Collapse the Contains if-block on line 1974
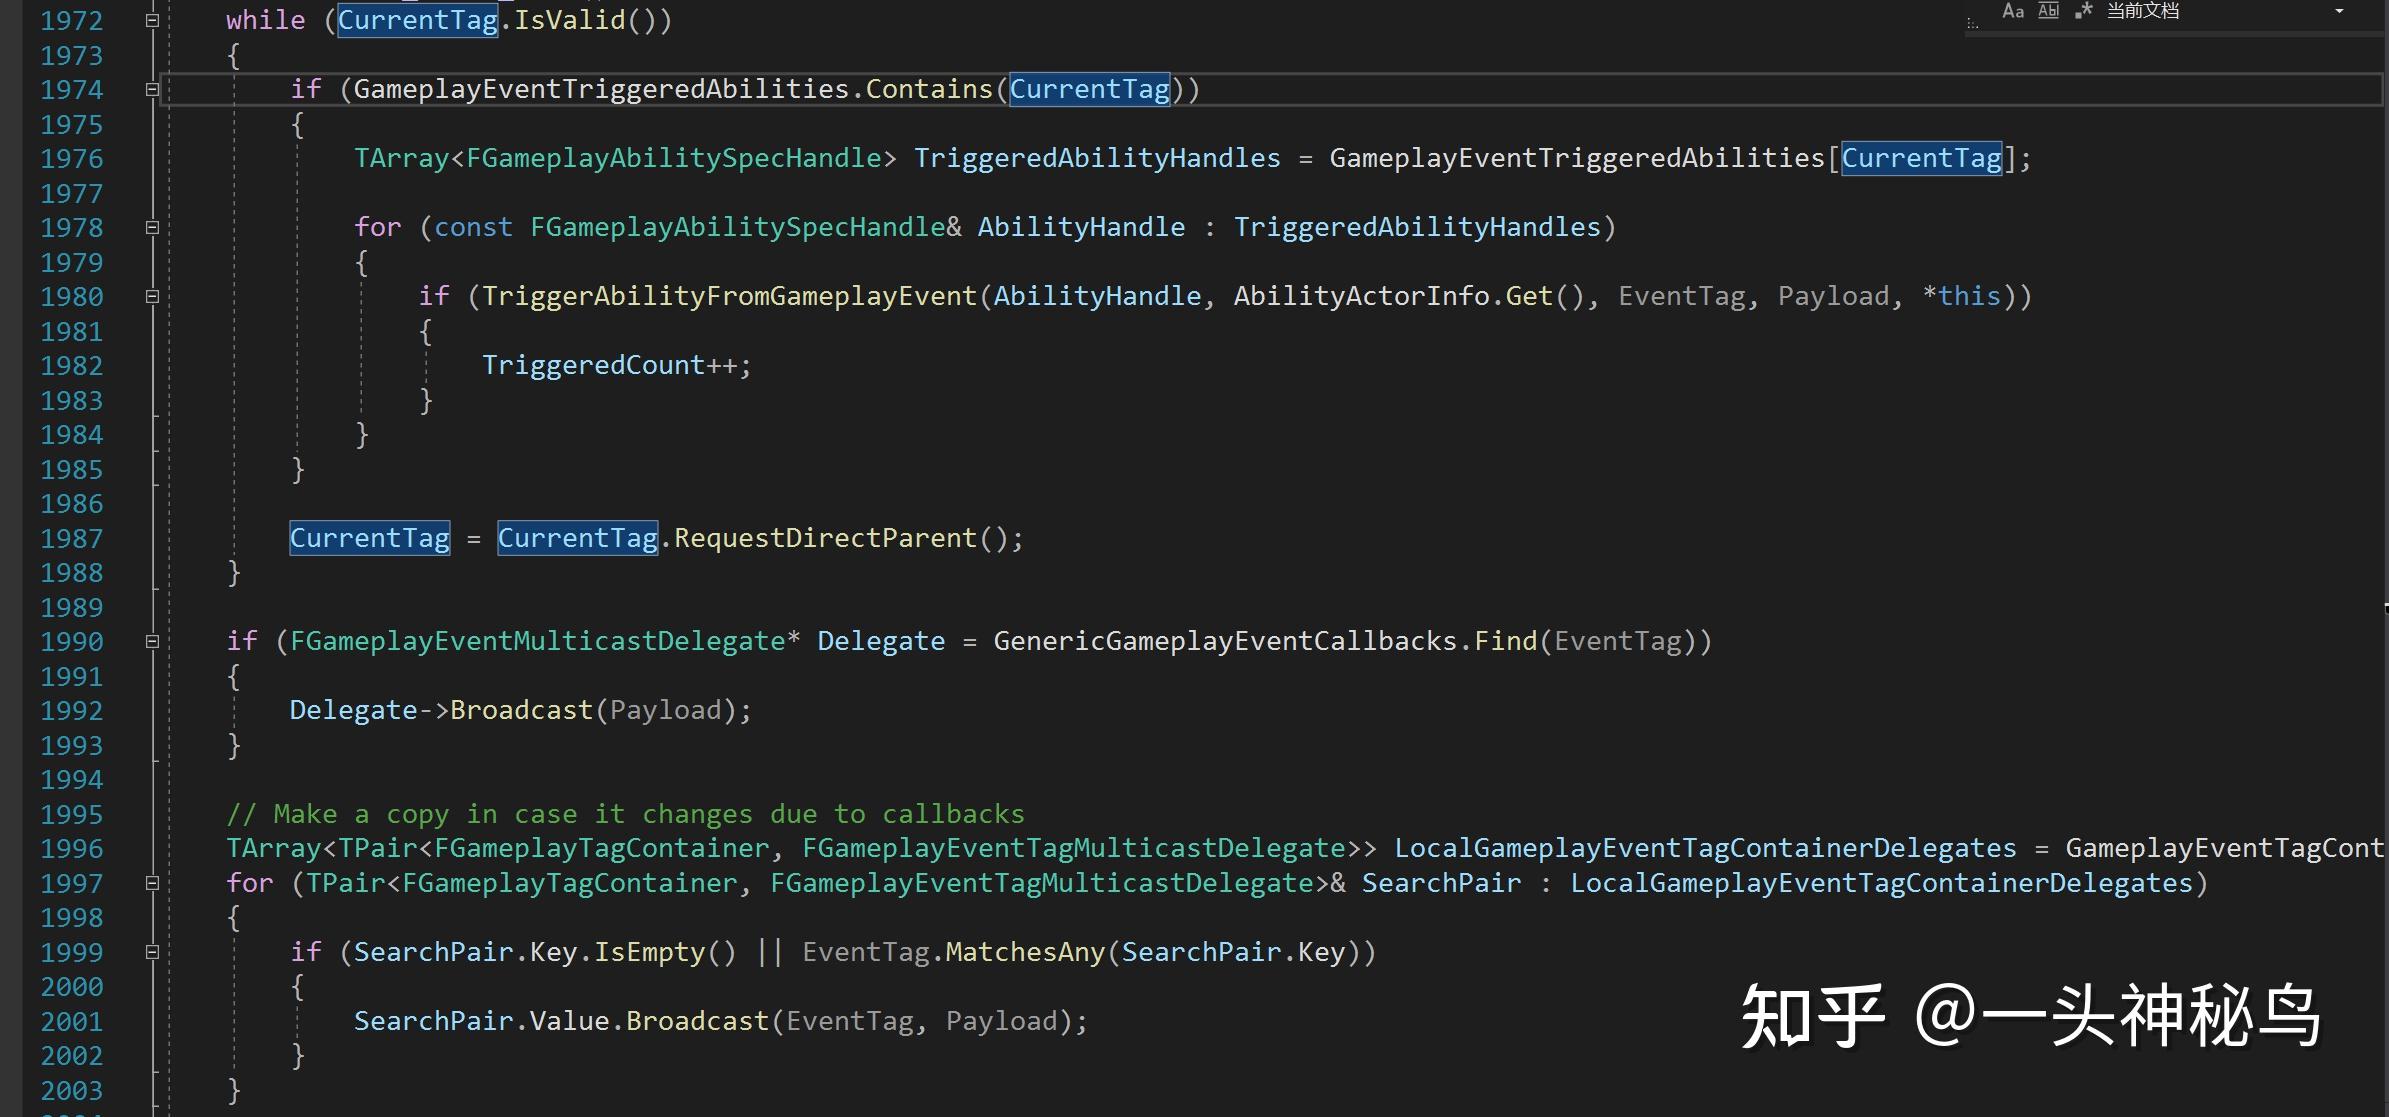Image resolution: width=2389 pixels, height=1117 pixels. tap(152, 89)
